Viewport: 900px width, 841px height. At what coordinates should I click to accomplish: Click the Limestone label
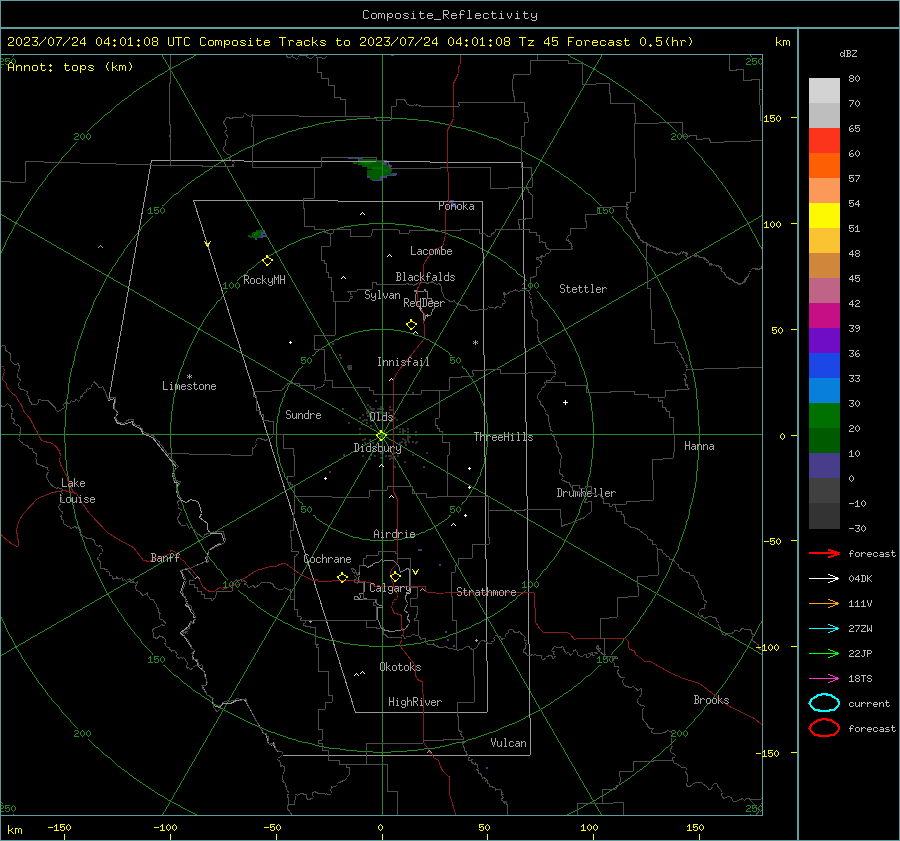coord(189,386)
